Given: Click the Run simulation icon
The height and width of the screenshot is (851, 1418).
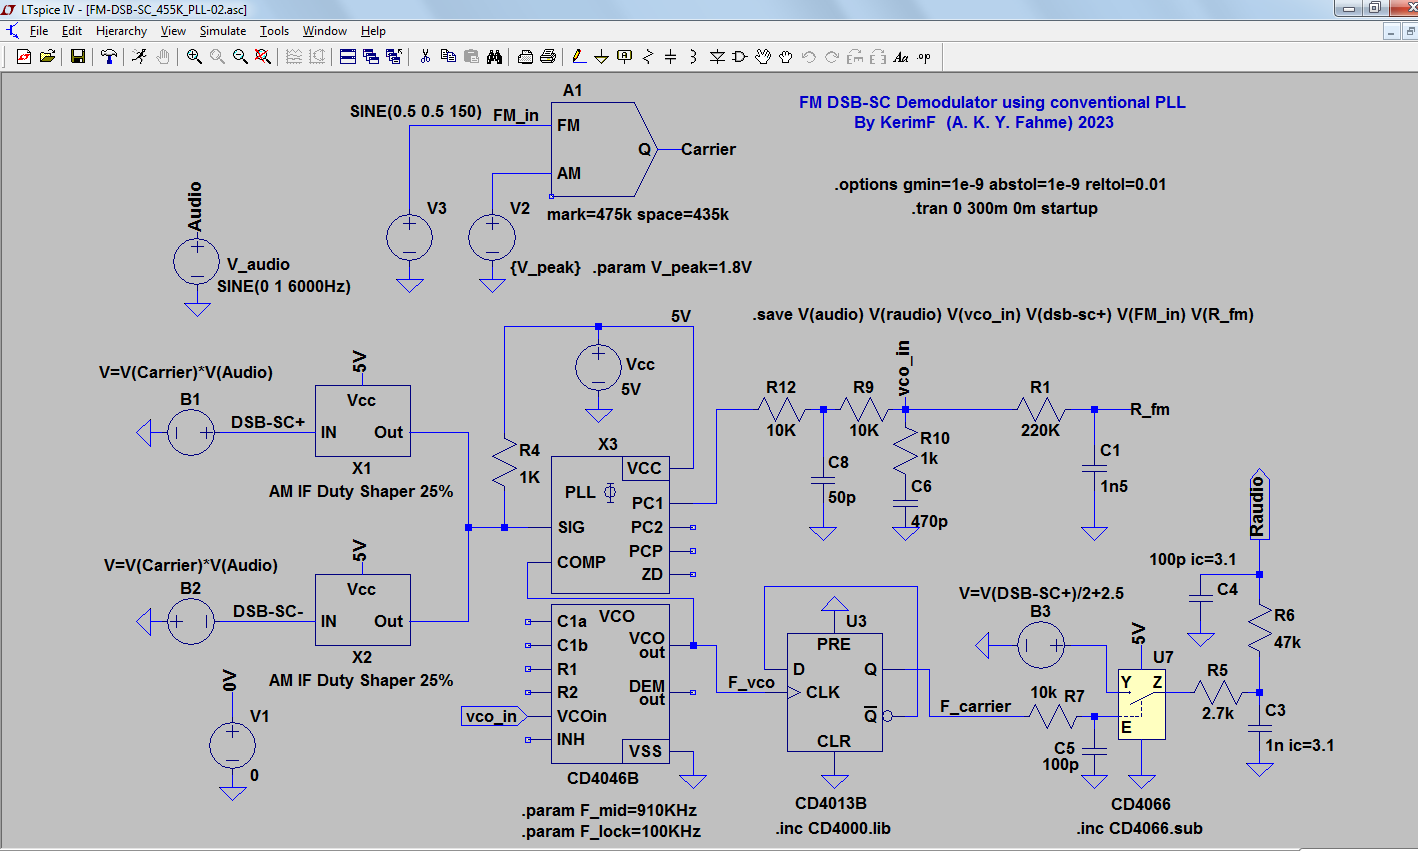Looking at the screenshot, I should click(139, 57).
